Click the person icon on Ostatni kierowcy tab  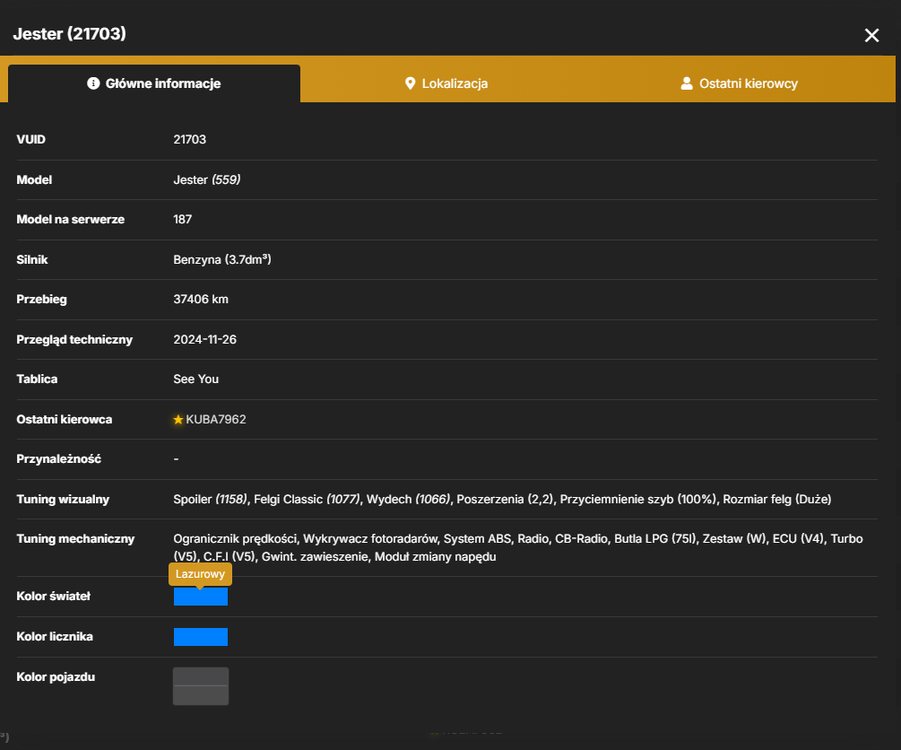[686, 83]
